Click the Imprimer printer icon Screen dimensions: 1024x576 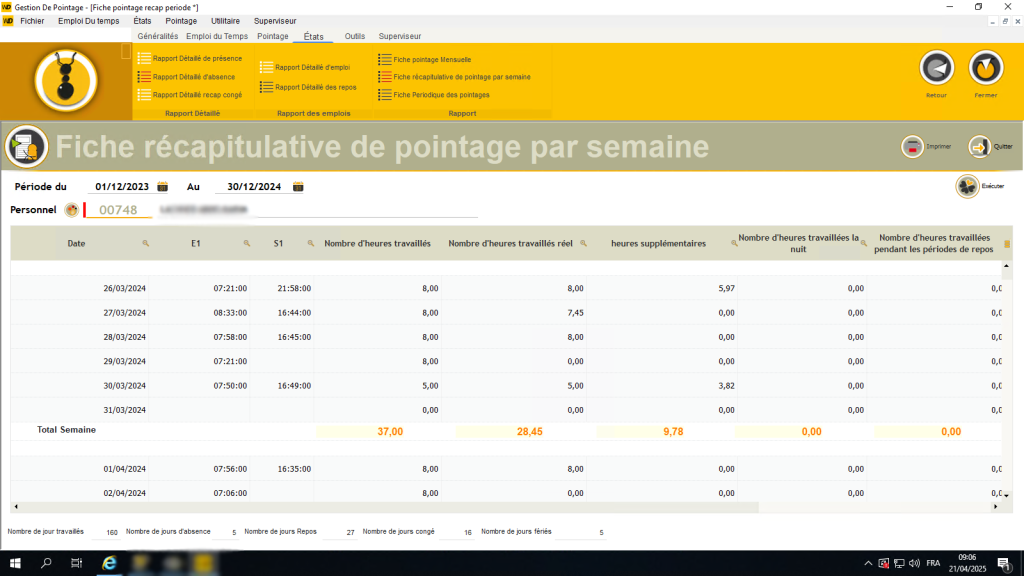(x=914, y=146)
